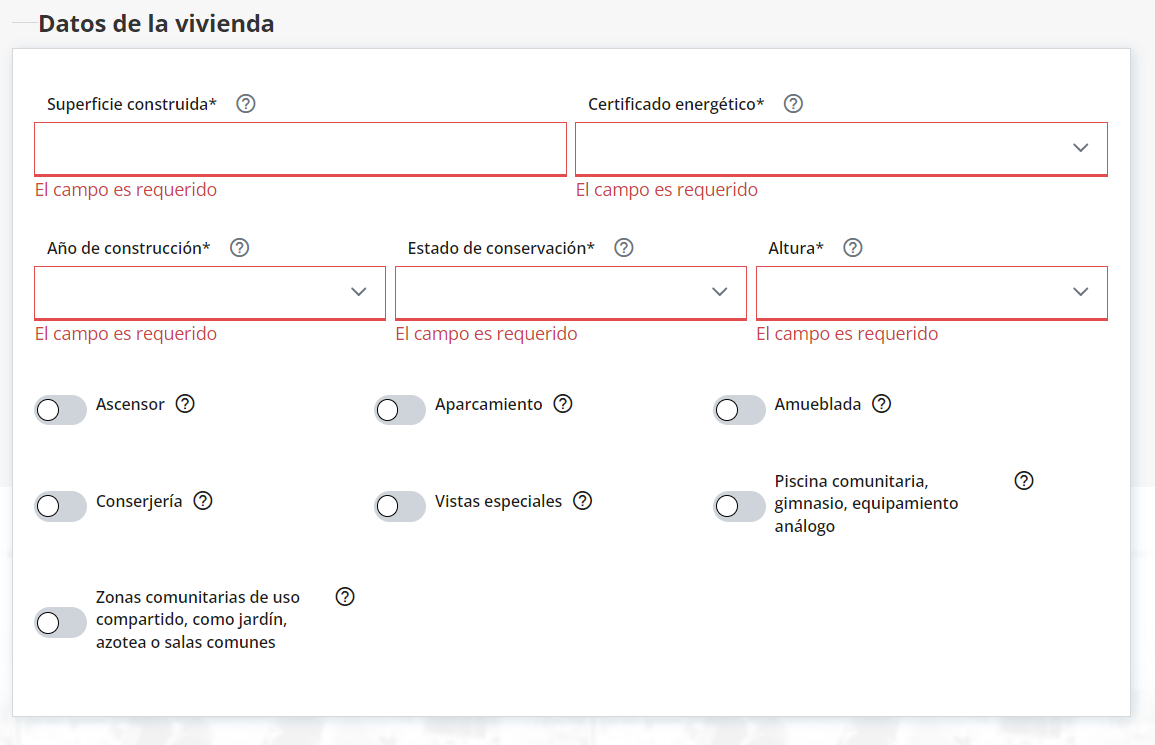The width and height of the screenshot is (1155, 745).
Task: Open help for Vistas especiales
Action: coord(583,500)
